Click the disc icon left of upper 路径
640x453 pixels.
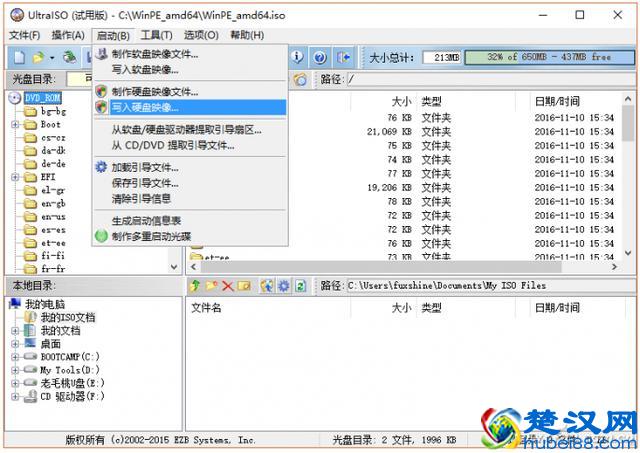tap(300, 79)
